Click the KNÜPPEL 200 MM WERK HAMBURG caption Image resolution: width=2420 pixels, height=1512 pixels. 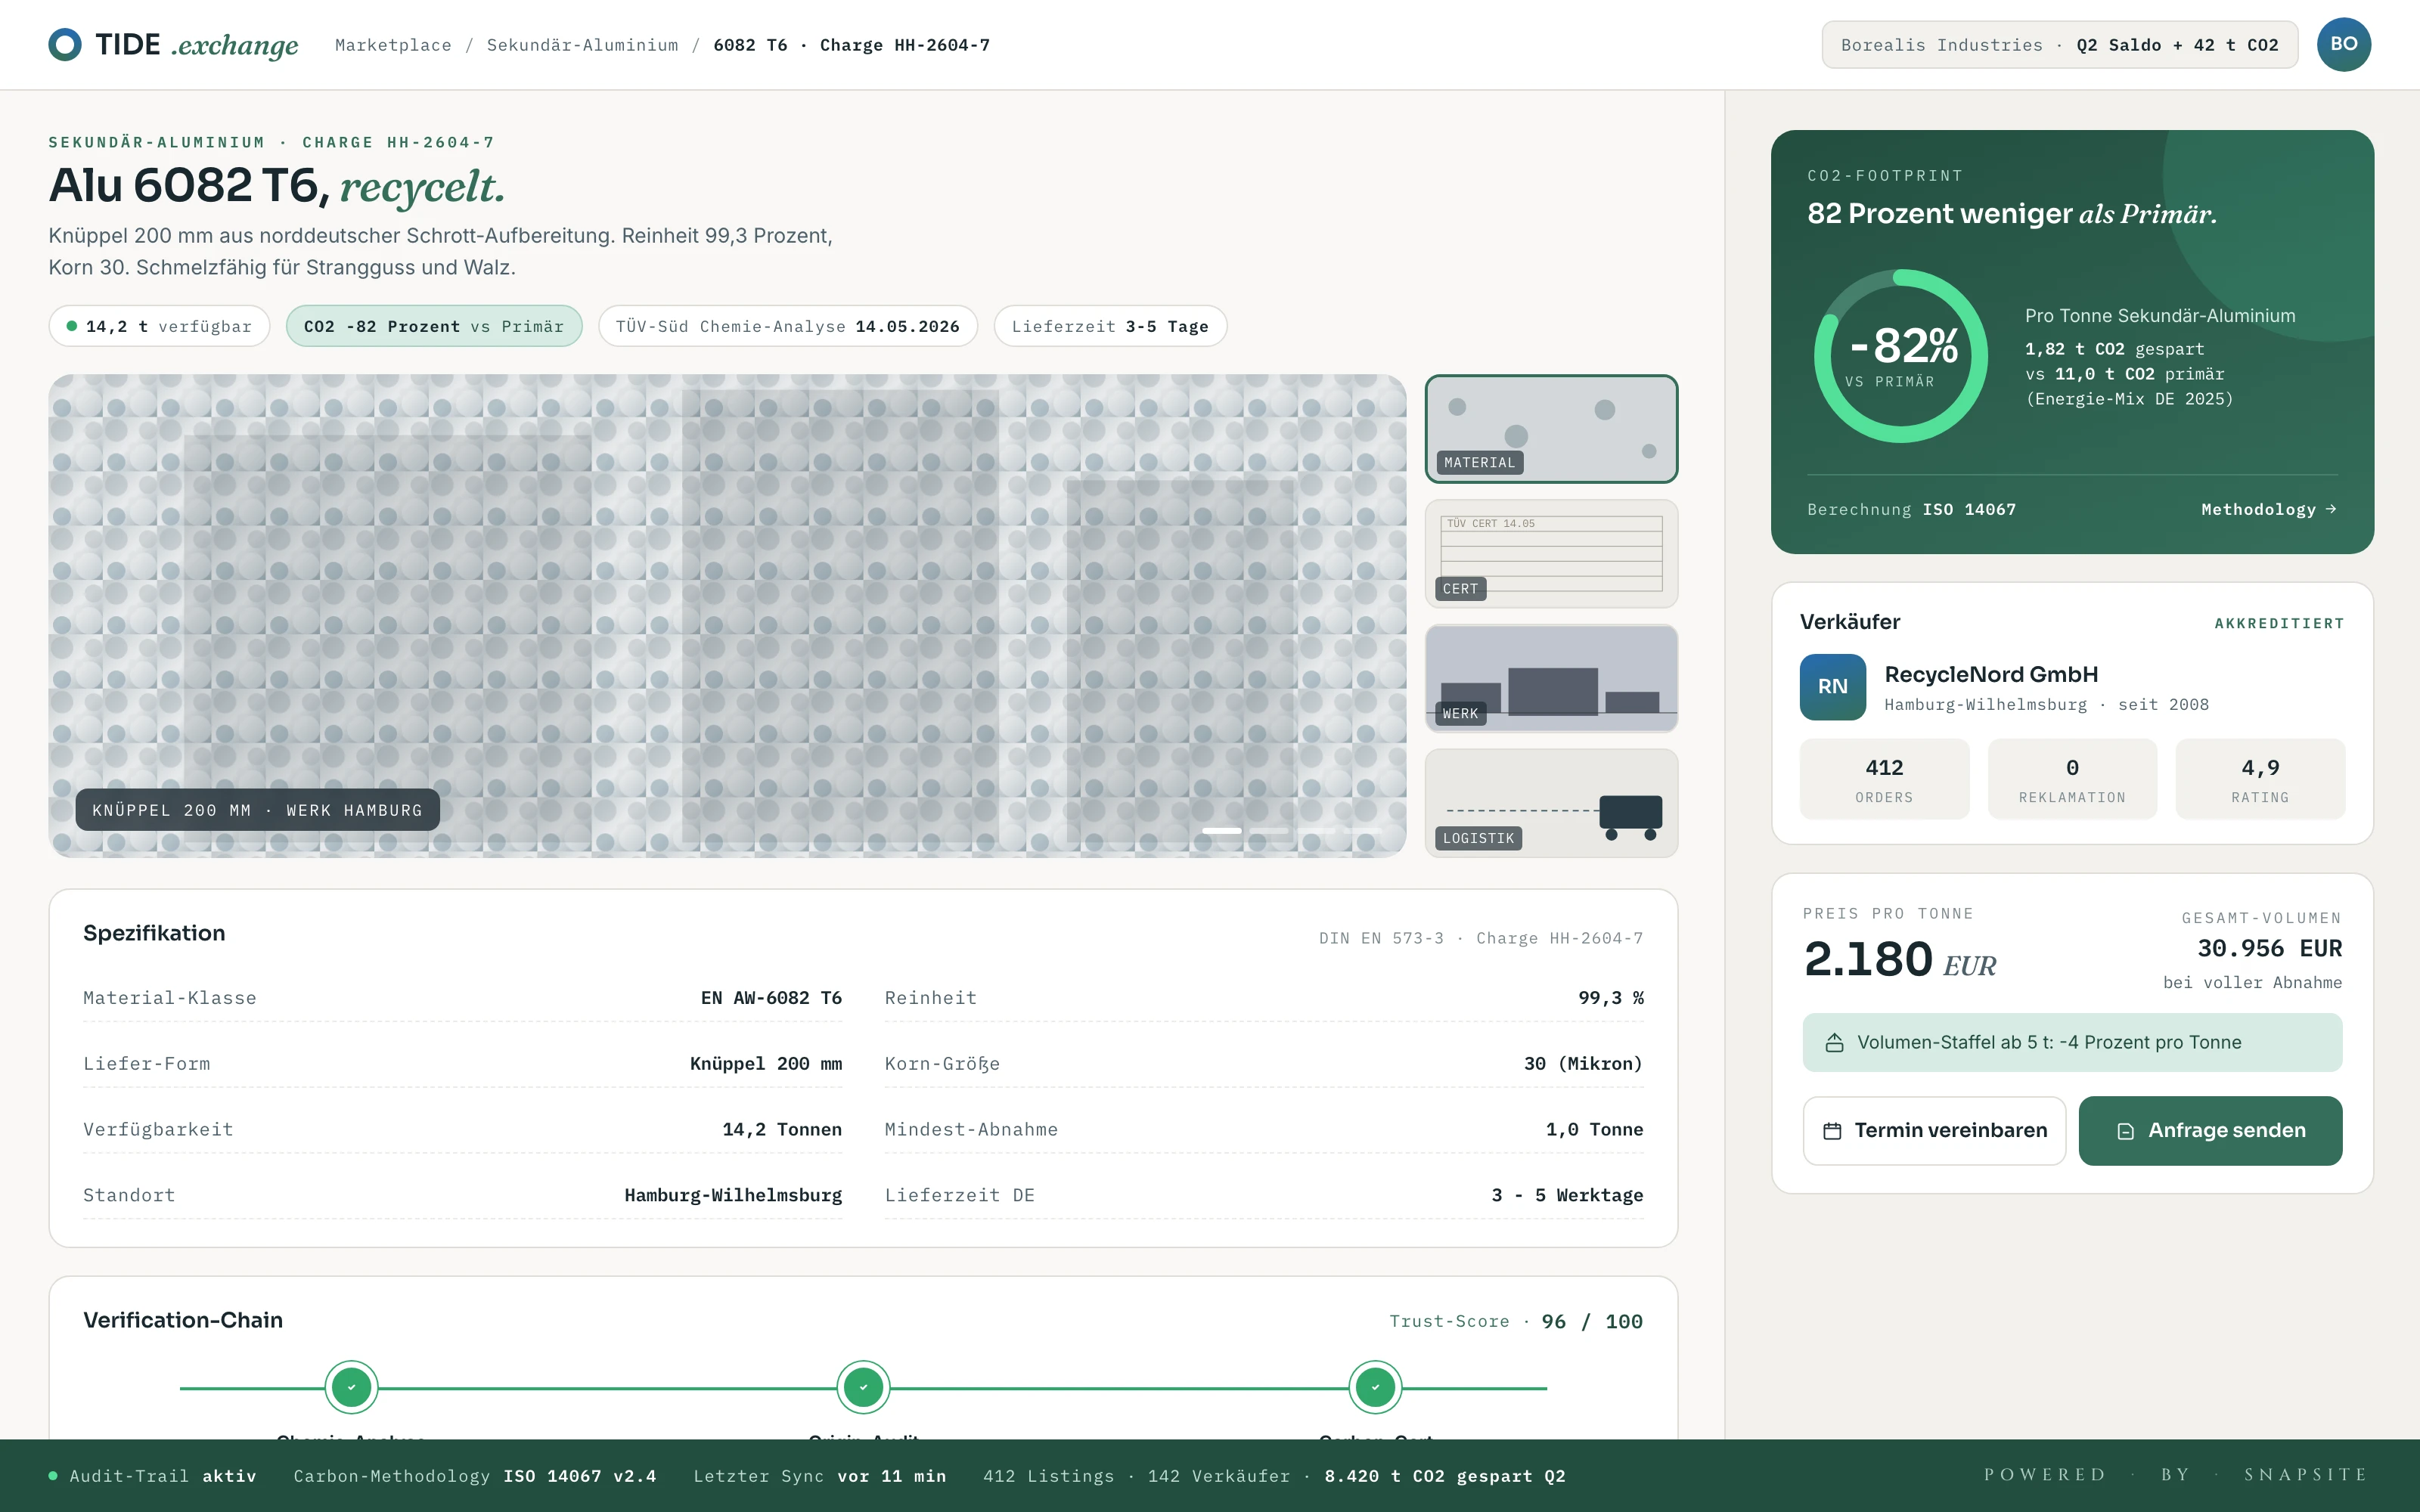pyautogui.click(x=257, y=810)
